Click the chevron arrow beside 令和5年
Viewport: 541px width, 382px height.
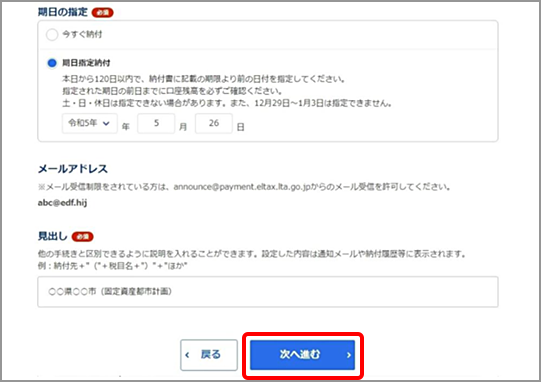106,123
